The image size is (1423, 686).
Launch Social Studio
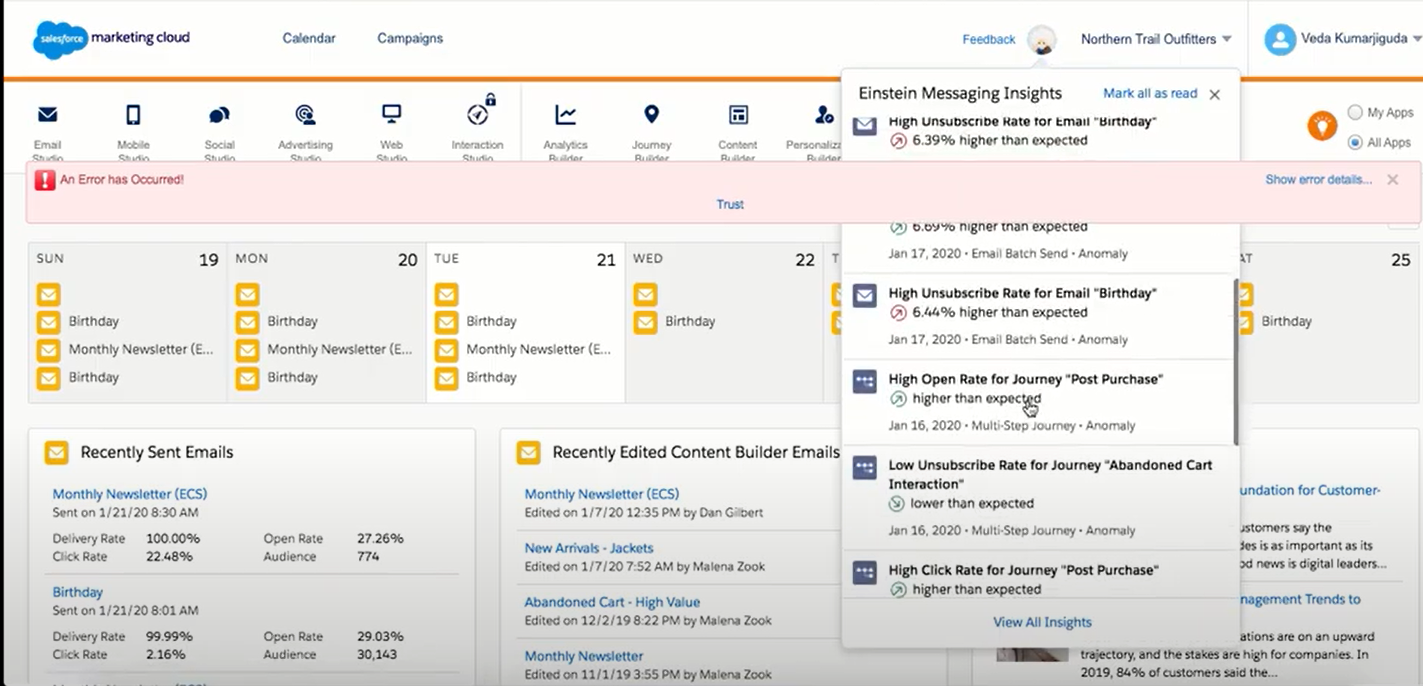[219, 124]
